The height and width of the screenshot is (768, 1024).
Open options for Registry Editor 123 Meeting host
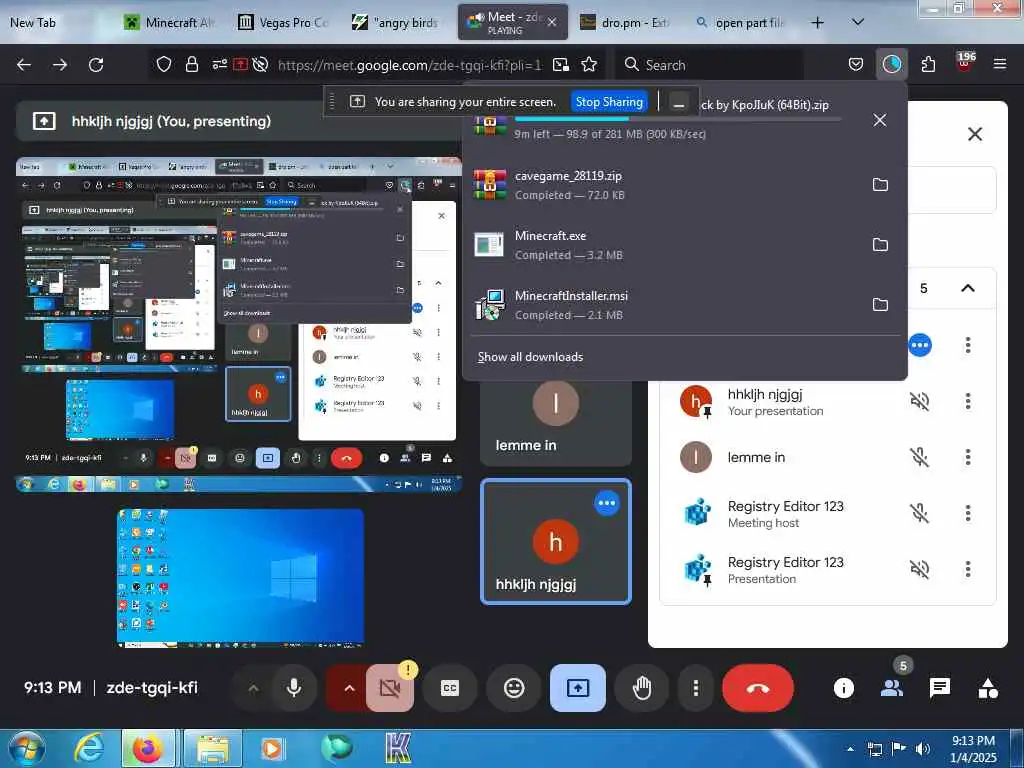968,513
